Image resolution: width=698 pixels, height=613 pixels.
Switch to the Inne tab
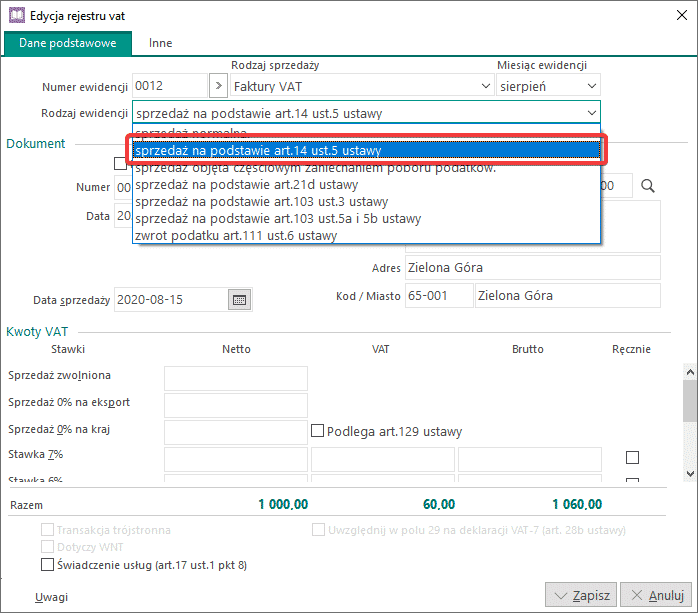tap(160, 43)
